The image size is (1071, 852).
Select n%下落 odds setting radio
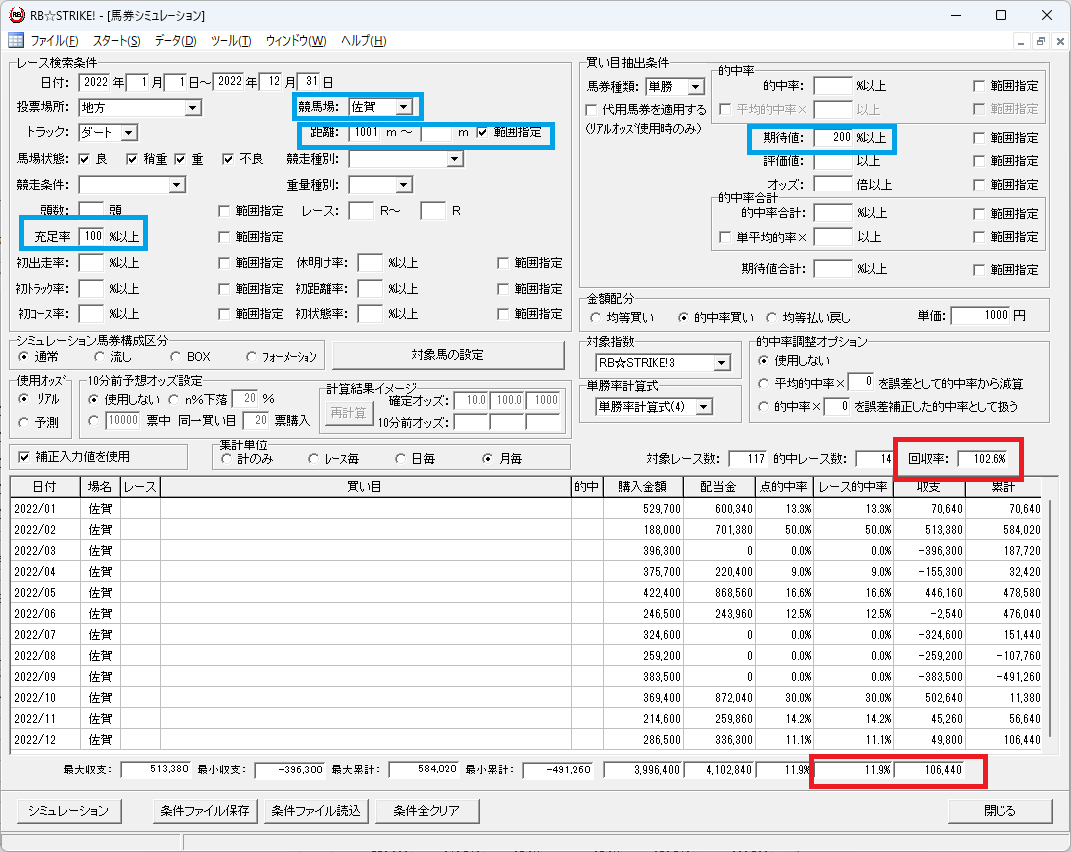pos(173,400)
